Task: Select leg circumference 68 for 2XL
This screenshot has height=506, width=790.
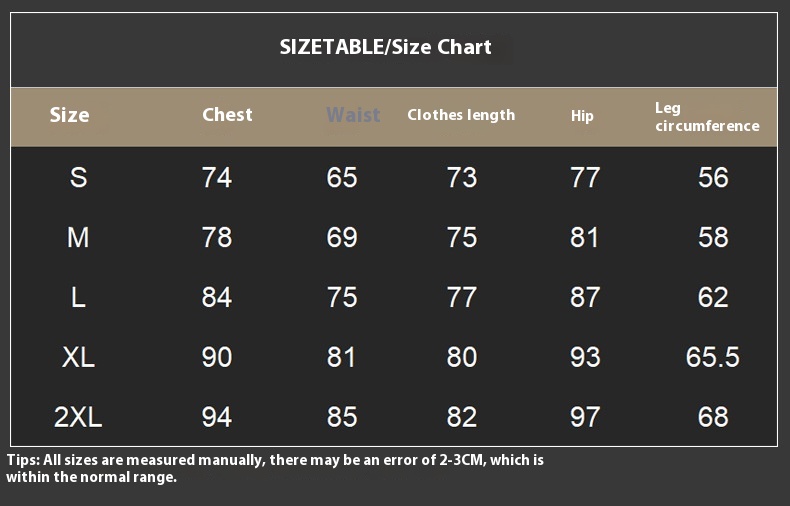Action: (x=713, y=417)
